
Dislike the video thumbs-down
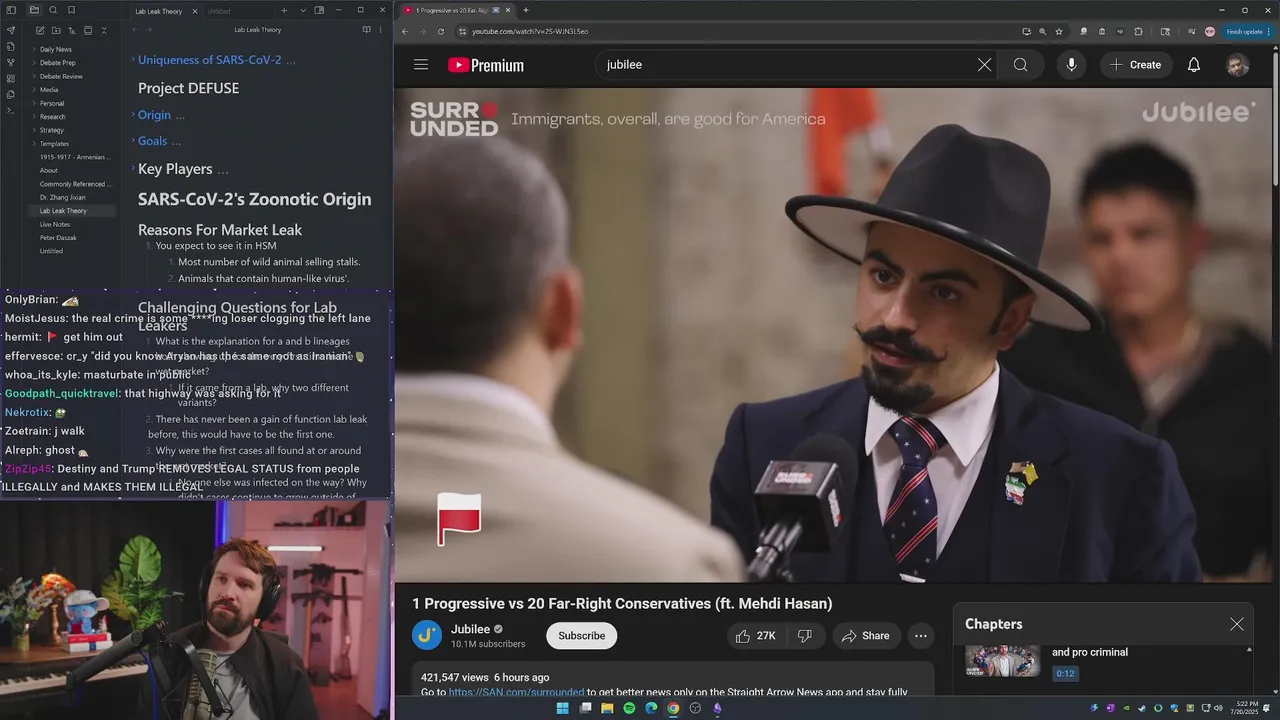coord(804,636)
